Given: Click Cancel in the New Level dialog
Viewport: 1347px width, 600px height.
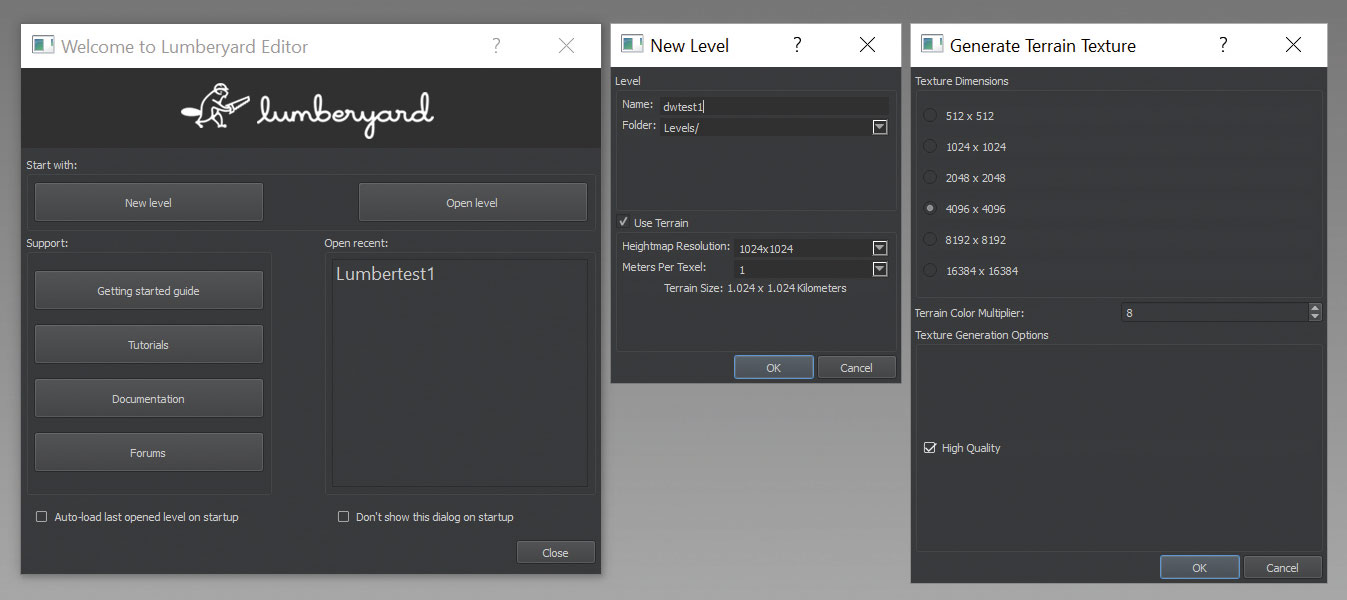Looking at the screenshot, I should click(x=856, y=367).
